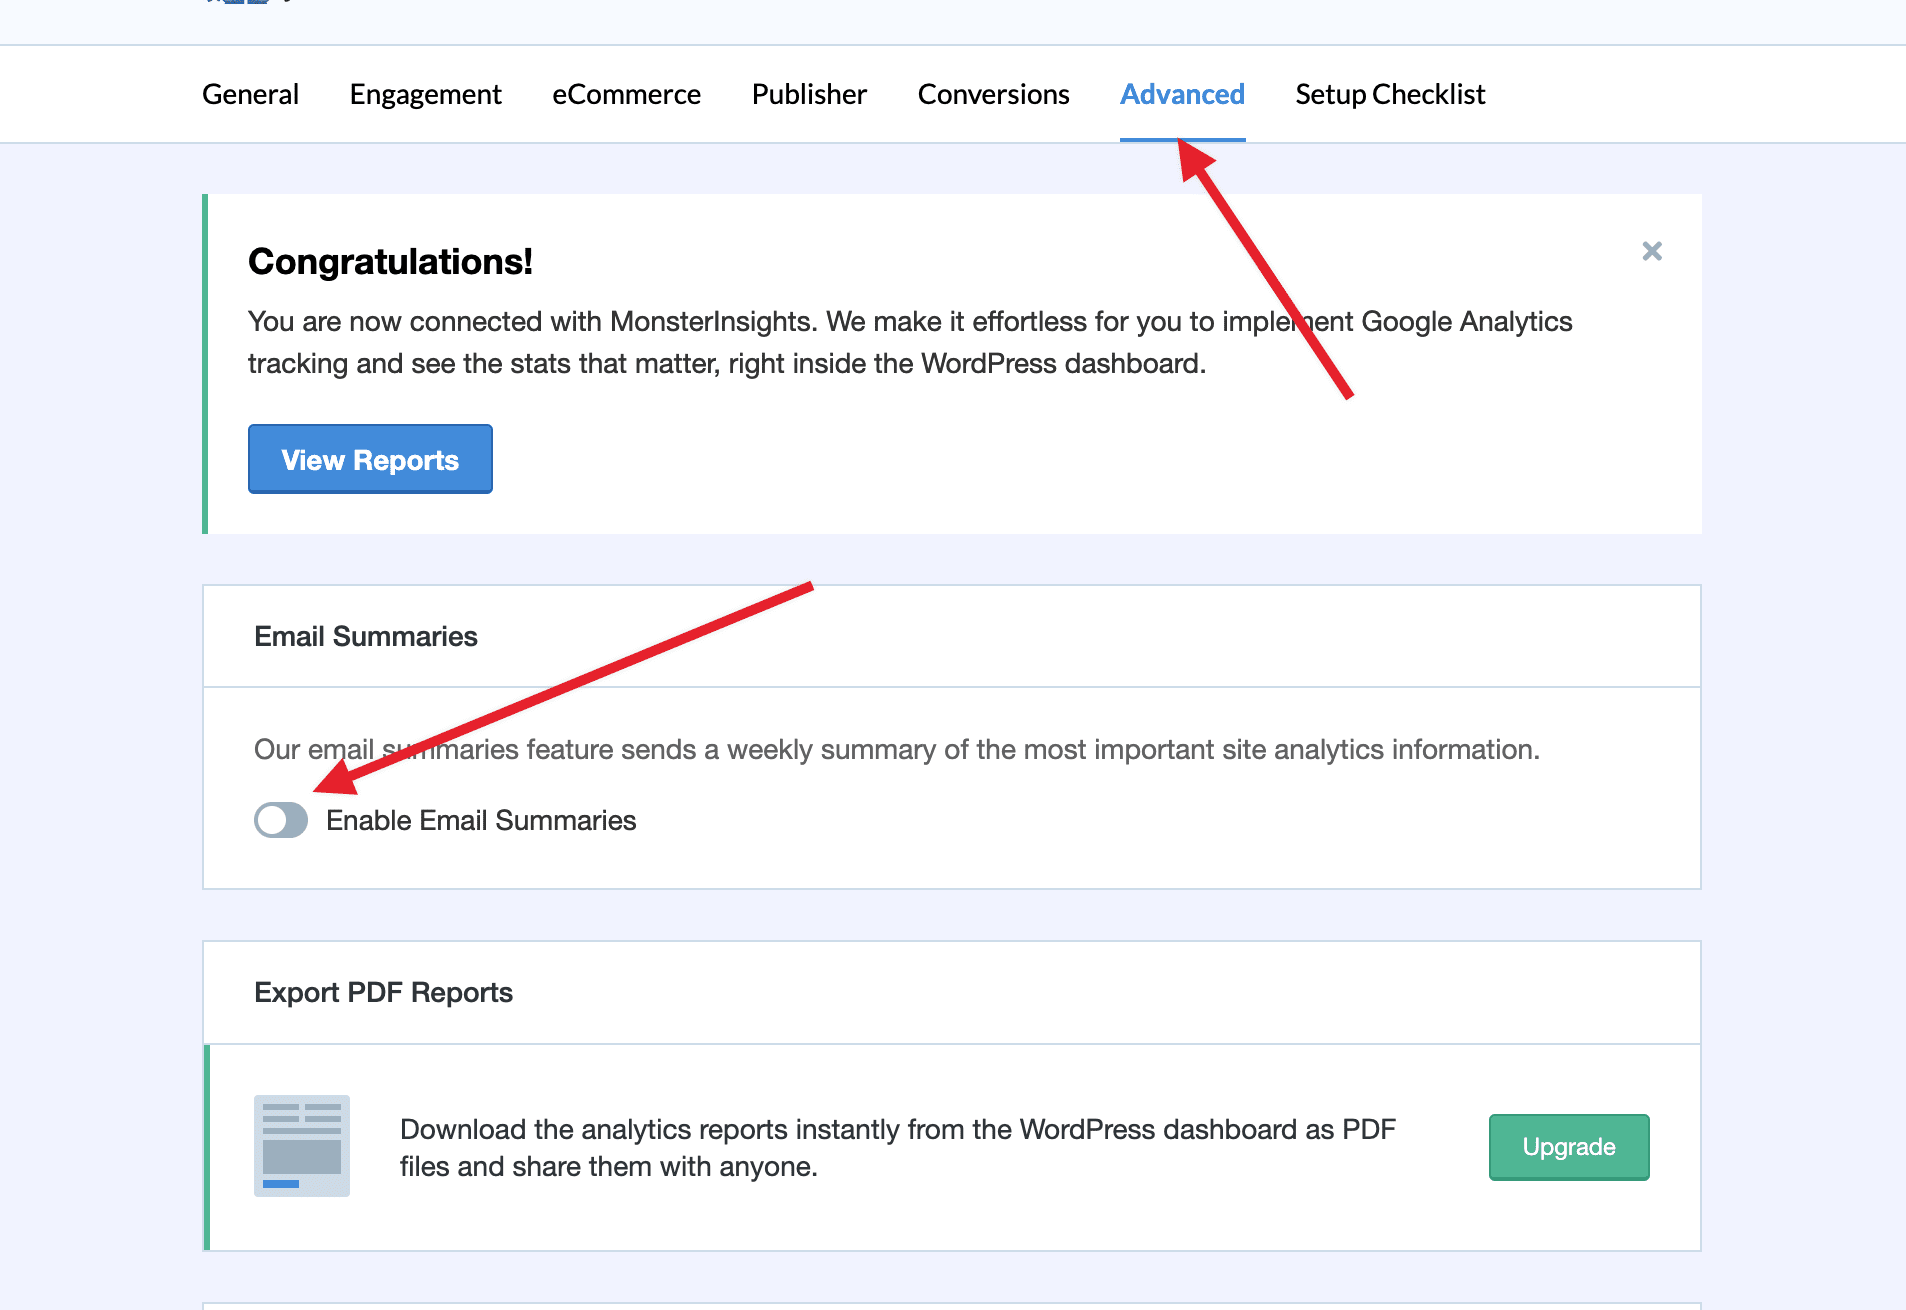Enable the Email Summaries toggle
Viewport: 1906px width, 1310px height.
tap(281, 820)
